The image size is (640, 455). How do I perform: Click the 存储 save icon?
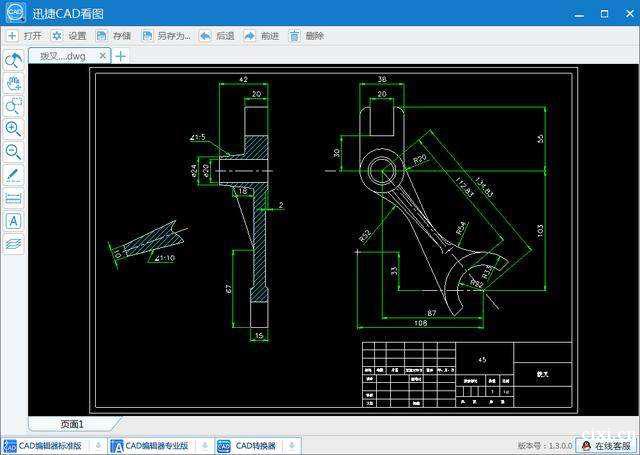click(x=101, y=36)
